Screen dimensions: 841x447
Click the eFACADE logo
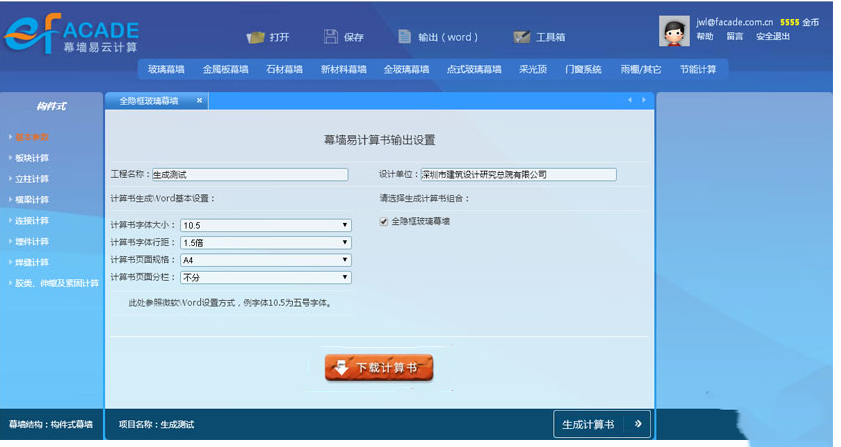coord(71,34)
